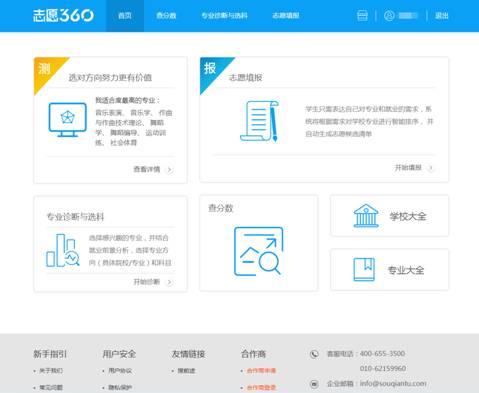Click the 志愿360 logo

click(x=63, y=15)
